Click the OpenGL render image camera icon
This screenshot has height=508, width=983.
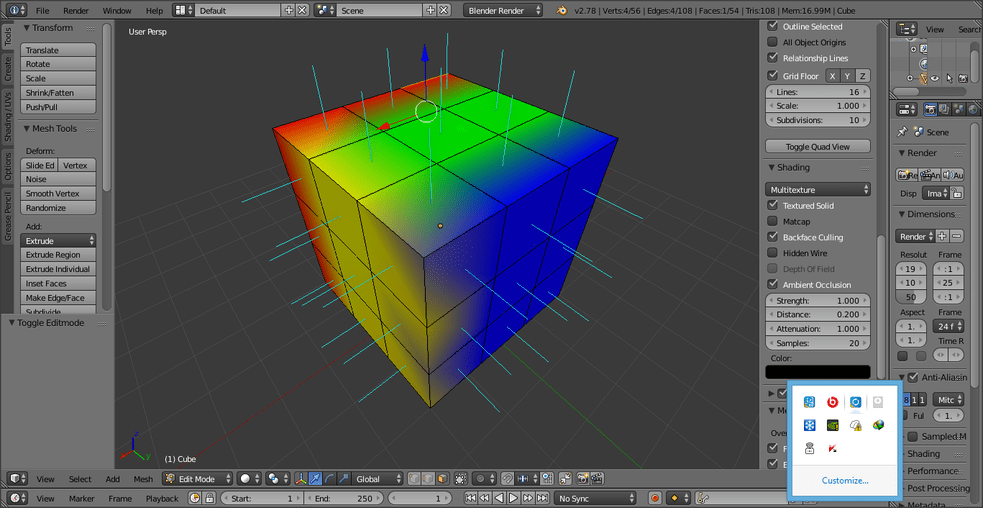582,479
